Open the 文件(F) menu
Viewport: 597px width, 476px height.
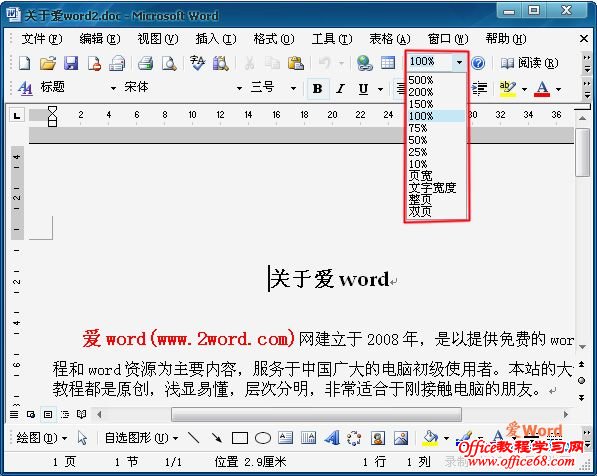tap(42, 39)
